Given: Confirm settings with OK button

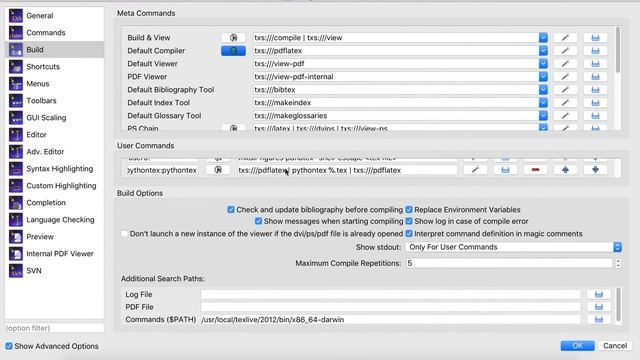Looking at the screenshot, I should pos(577,346).
